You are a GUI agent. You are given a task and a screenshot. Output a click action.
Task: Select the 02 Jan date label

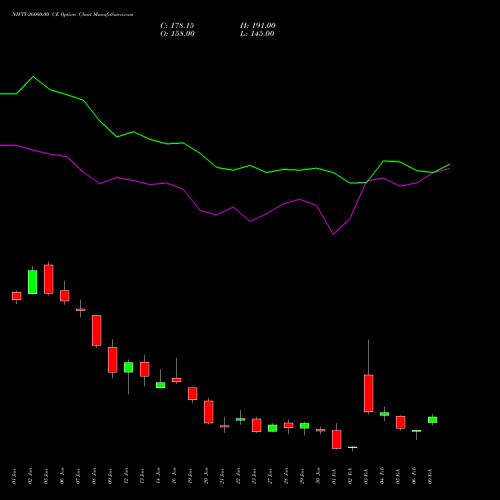pyautogui.click(x=30, y=476)
